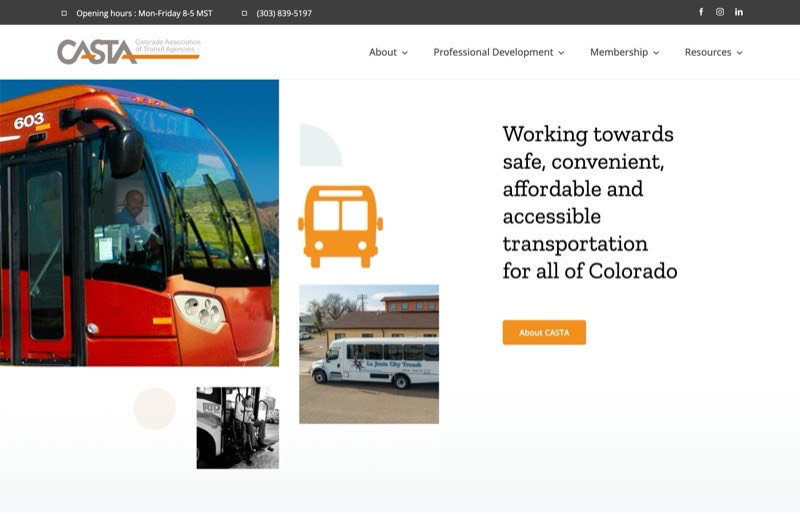Open the LinkedIn social icon
This screenshot has width=800, height=514.
click(x=739, y=12)
